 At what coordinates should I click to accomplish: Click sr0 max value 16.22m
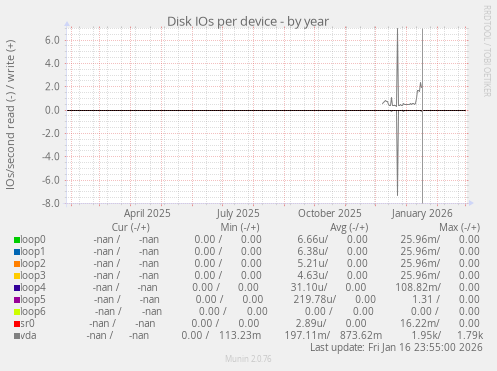(420, 323)
